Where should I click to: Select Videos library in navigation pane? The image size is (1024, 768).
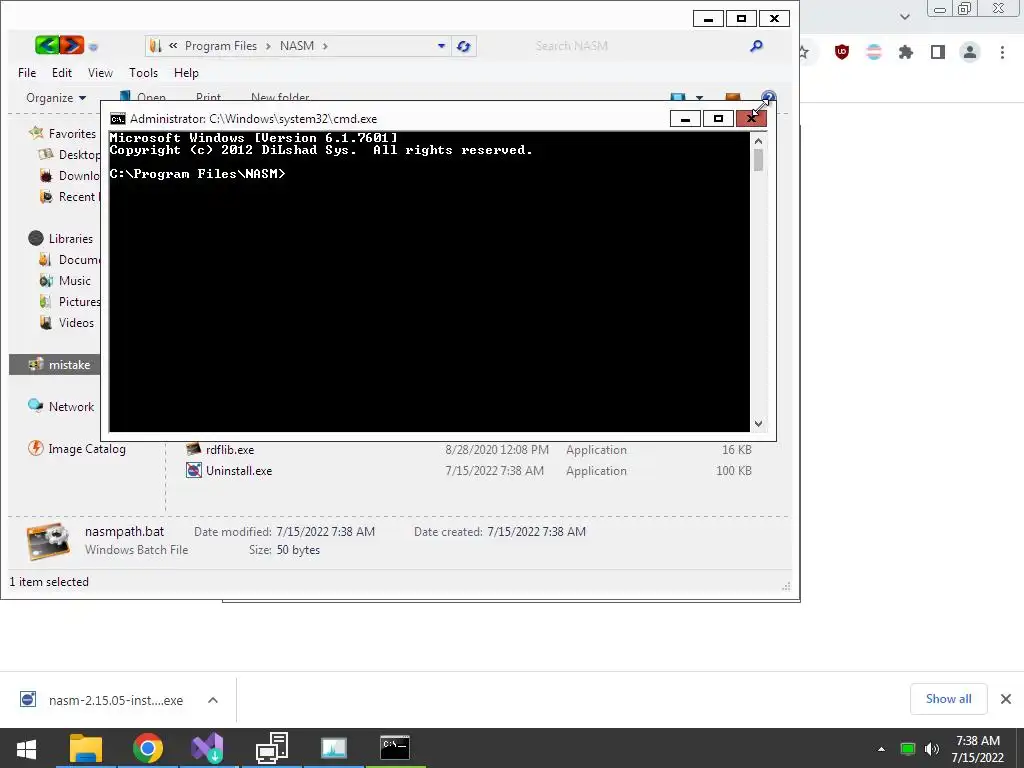coord(76,322)
